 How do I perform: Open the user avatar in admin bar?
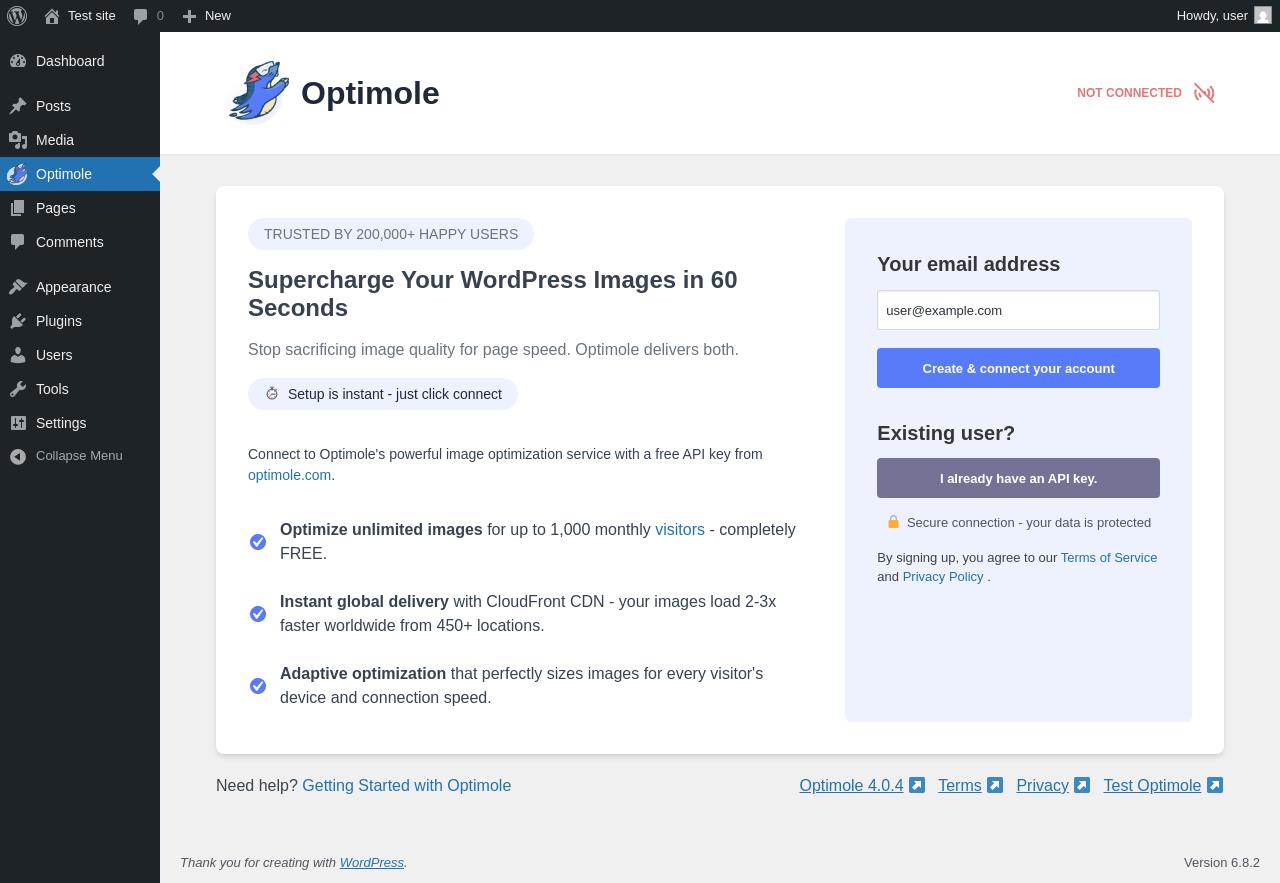tap(1263, 15)
